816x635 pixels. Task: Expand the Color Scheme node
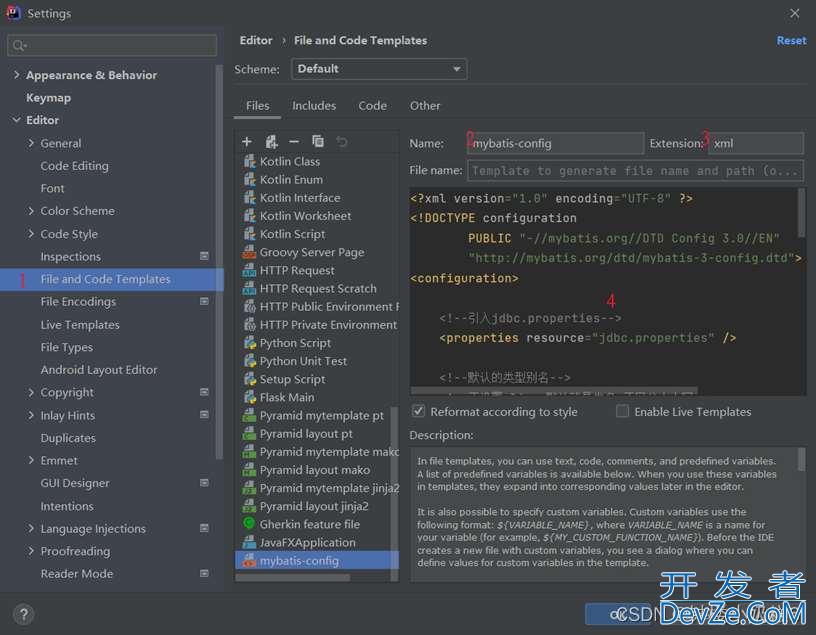tap(31, 211)
